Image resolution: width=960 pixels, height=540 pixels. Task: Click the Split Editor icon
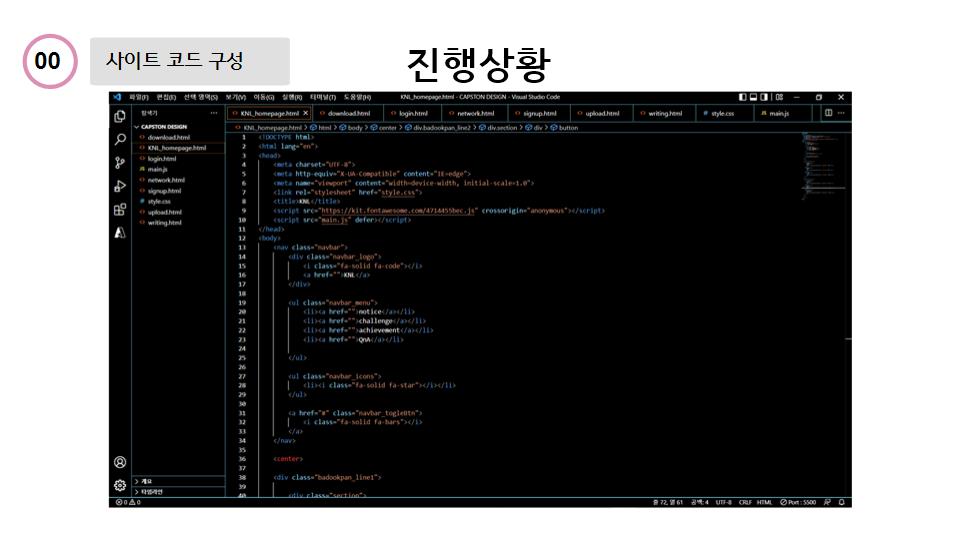click(x=828, y=113)
